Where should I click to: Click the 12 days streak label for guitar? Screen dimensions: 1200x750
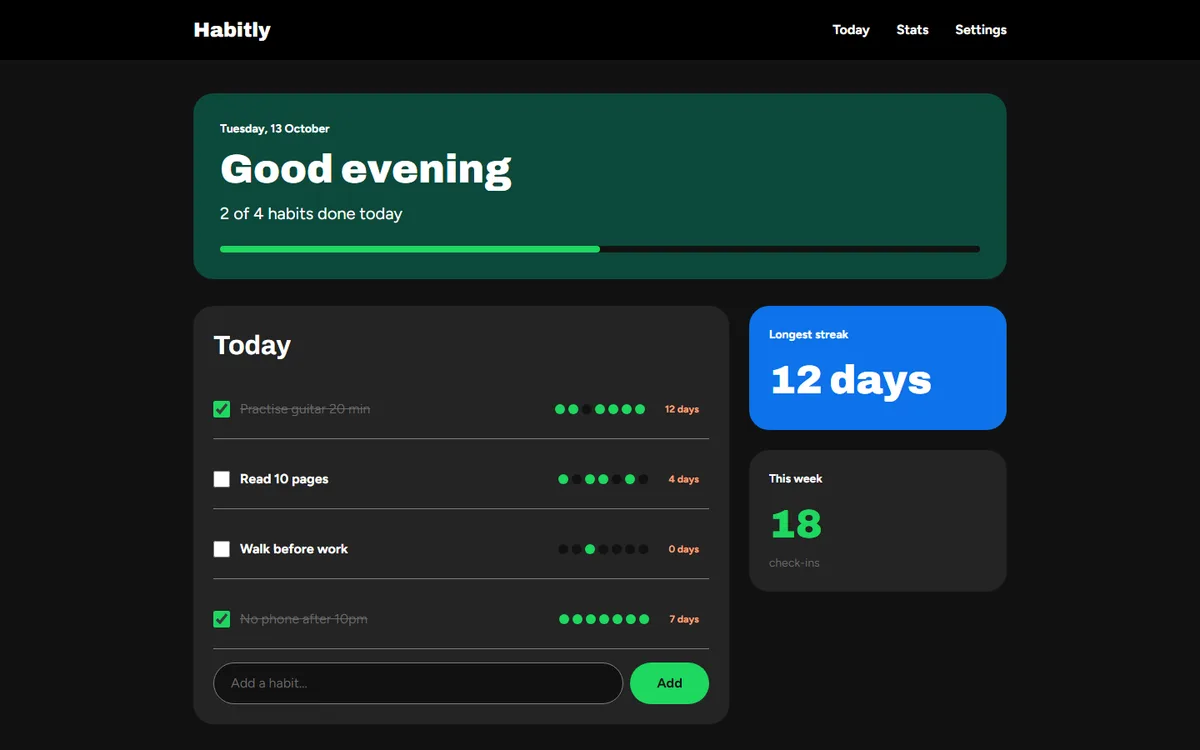[x=682, y=409]
